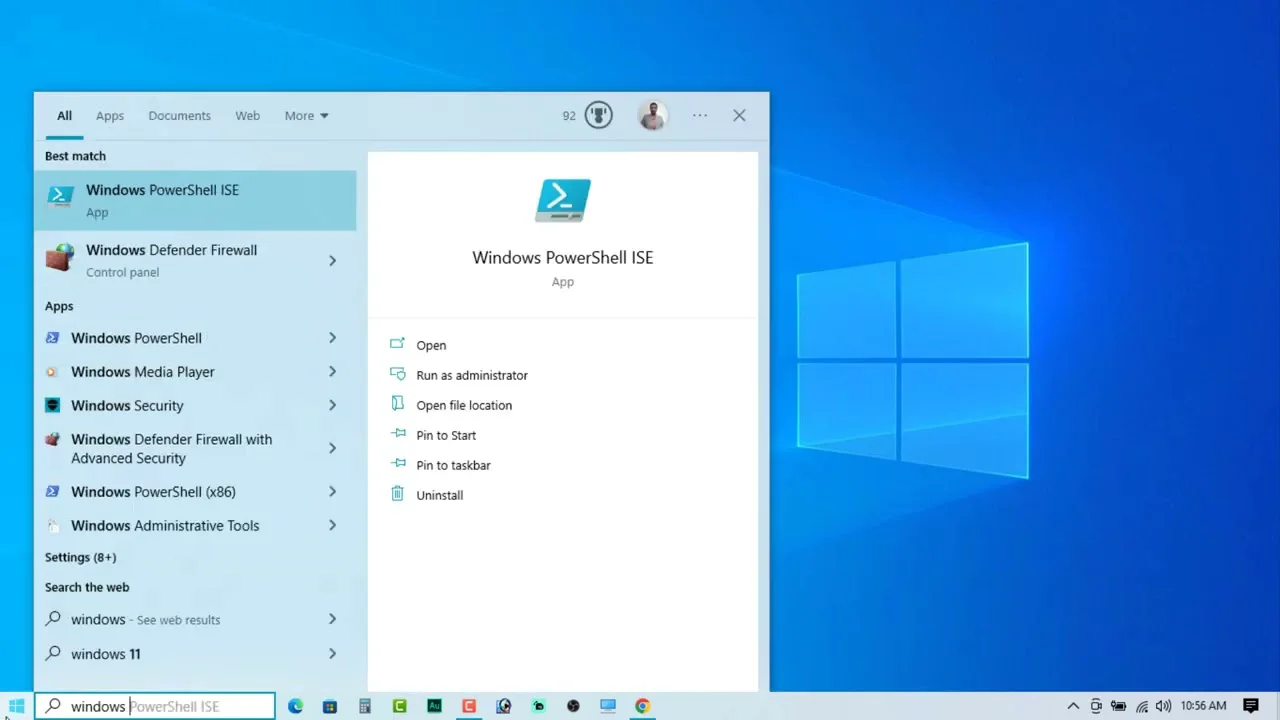Expand the More filter dropdown

306,116
